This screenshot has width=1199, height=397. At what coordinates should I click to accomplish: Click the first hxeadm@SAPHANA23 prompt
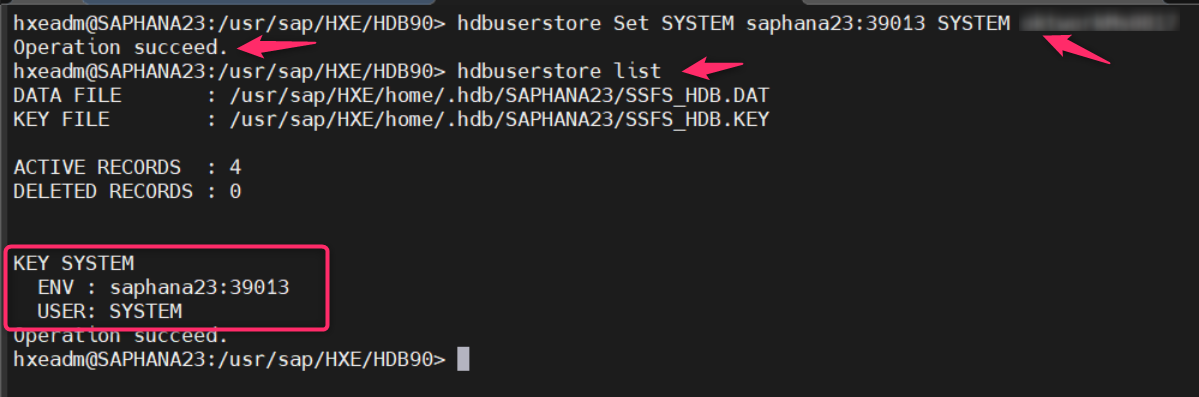pyautogui.click(x=229, y=24)
